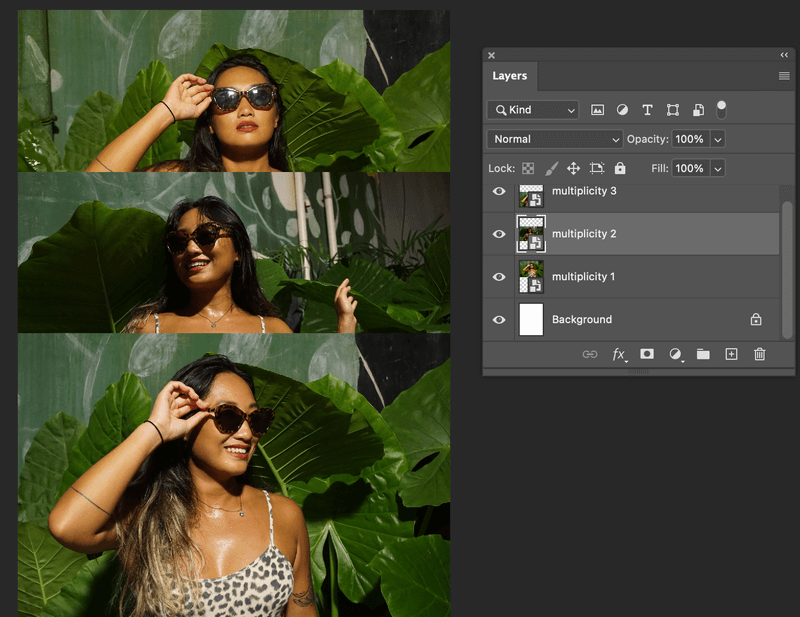Click the Lock position move icon
The height and width of the screenshot is (617, 800).
tap(573, 169)
